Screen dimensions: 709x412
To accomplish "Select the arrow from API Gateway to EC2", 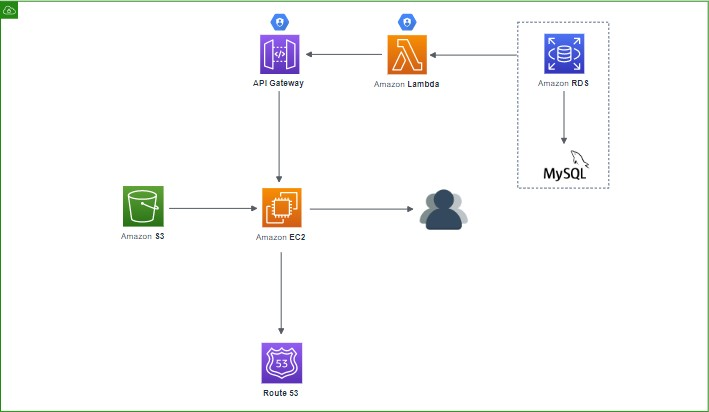I will click(279, 137).
